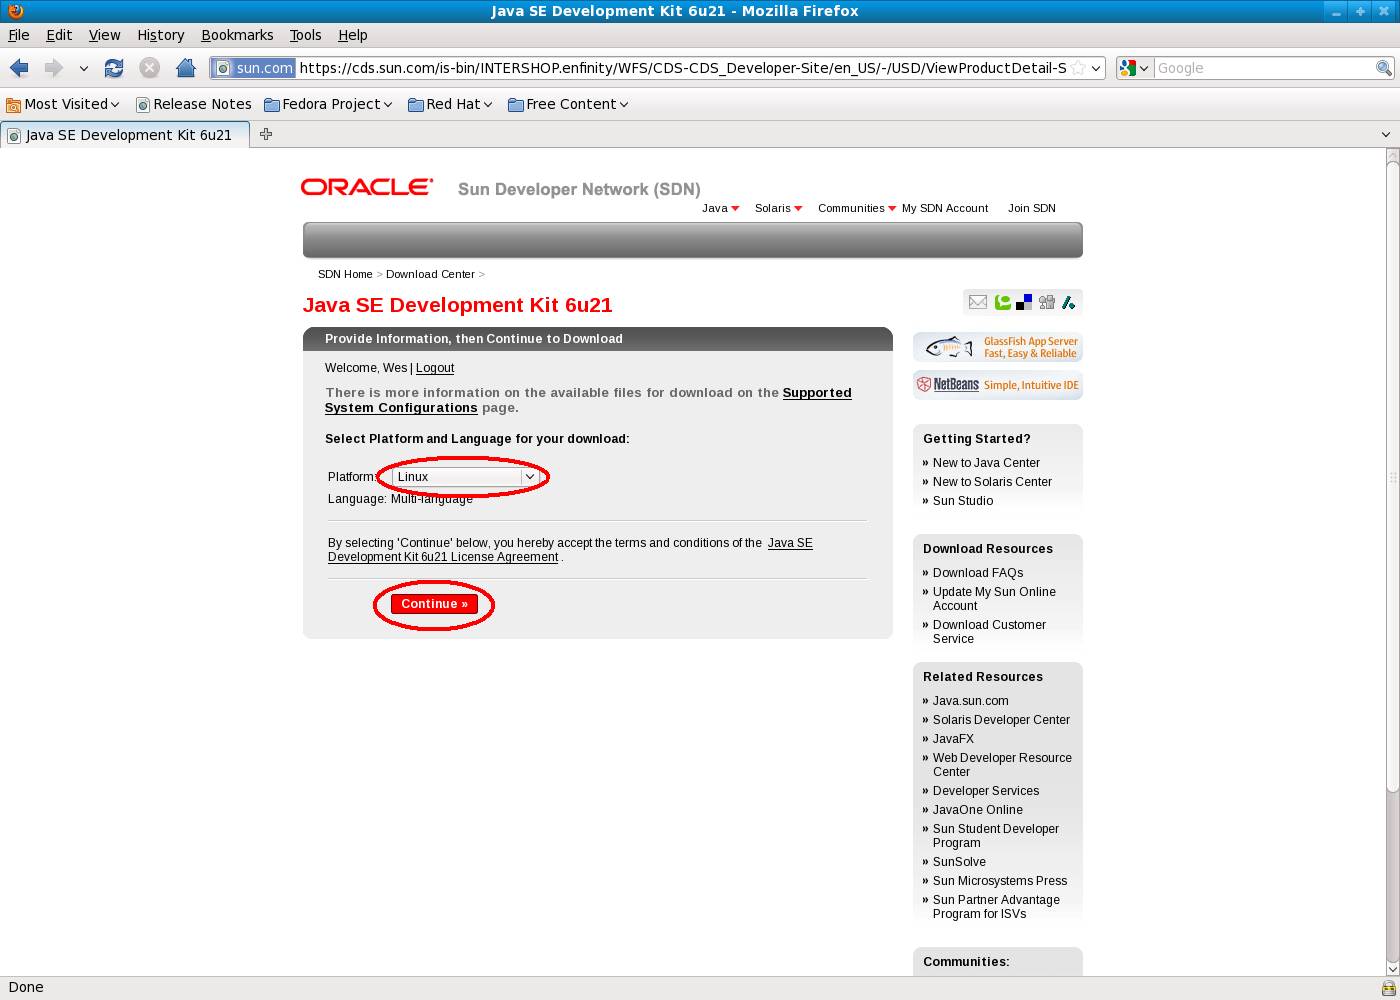The image size is (1400, 1000).
Task: Open the Sun Studio link
Action: [x=963, y=501]
